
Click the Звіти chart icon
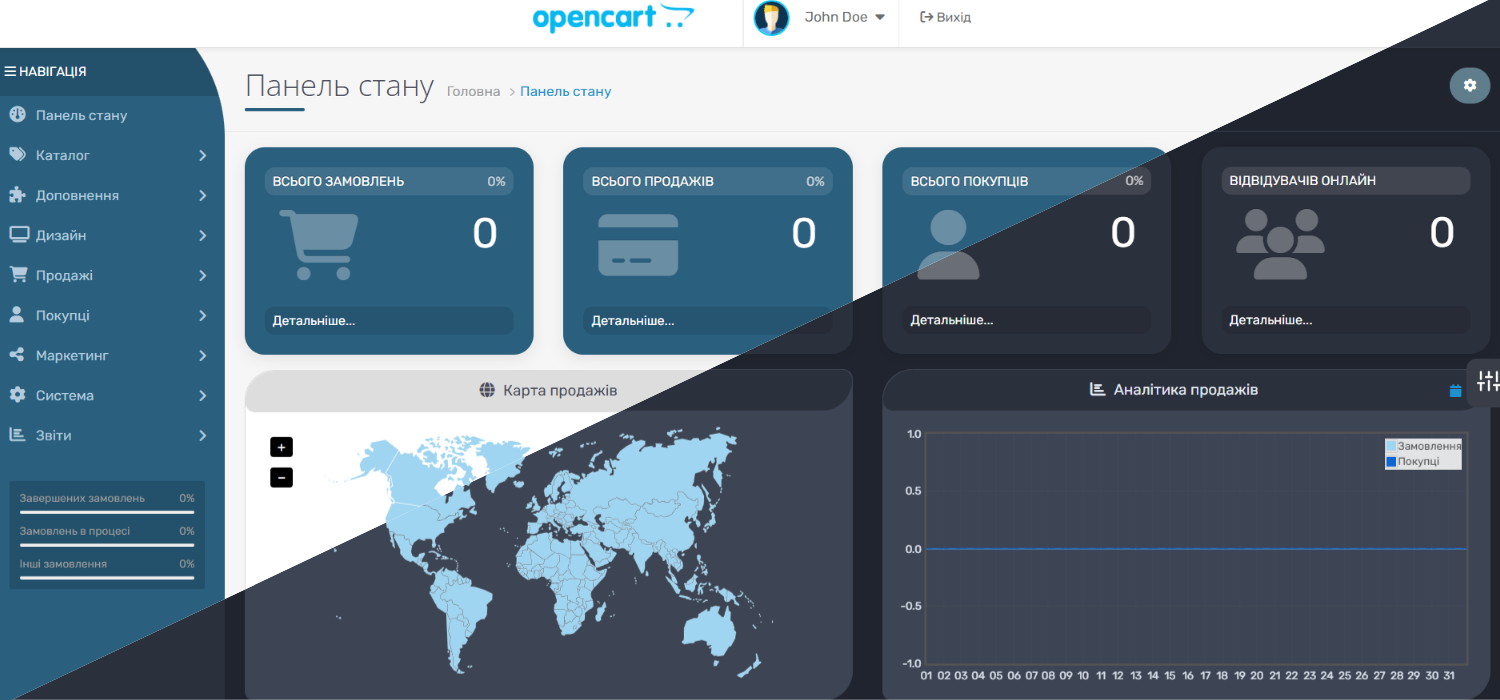click(17, 435)
